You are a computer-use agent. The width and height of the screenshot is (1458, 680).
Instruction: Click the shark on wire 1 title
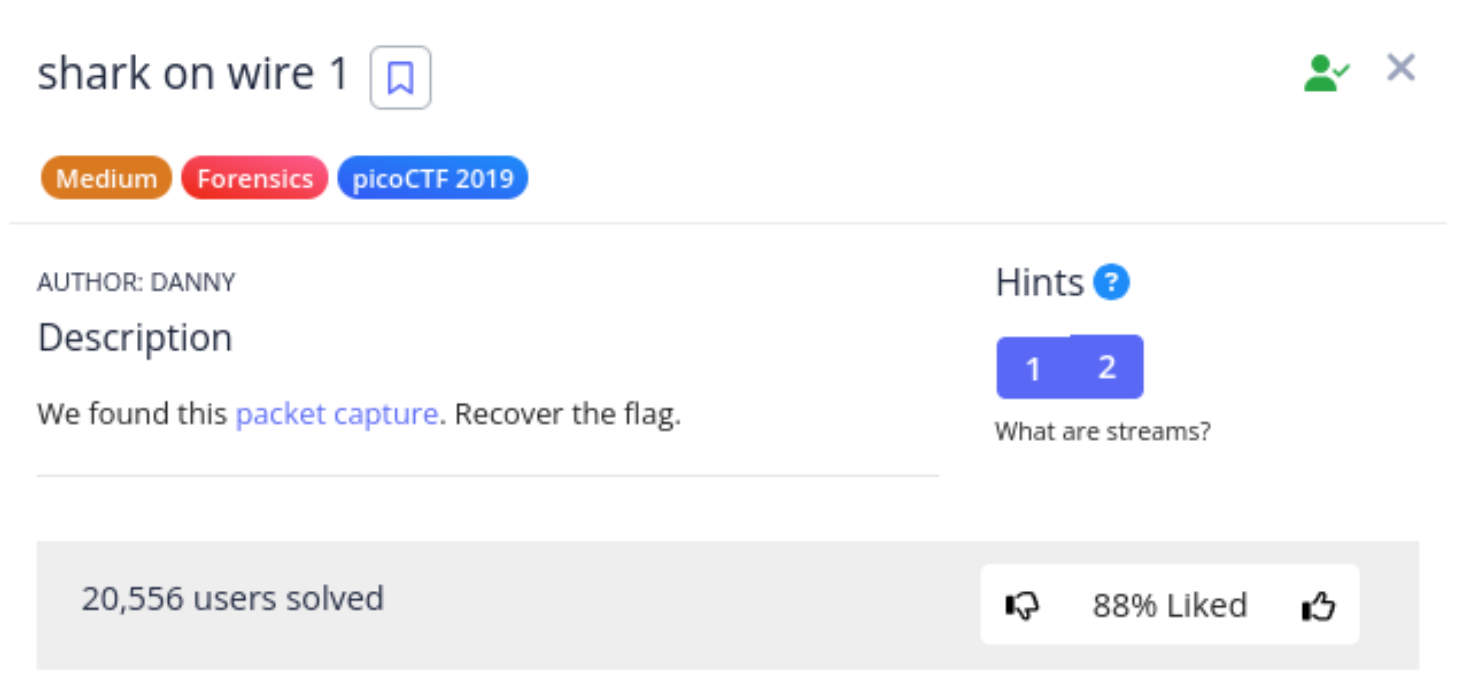coord(193,74)
